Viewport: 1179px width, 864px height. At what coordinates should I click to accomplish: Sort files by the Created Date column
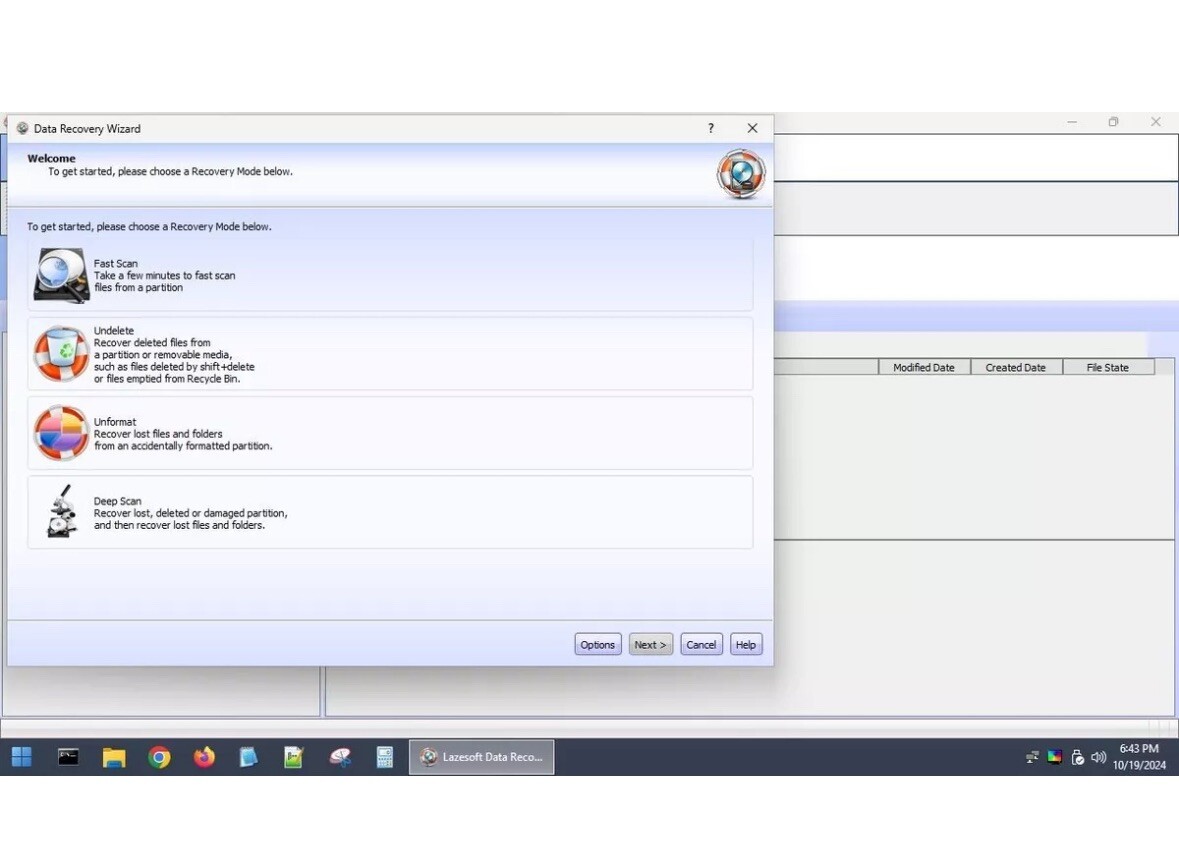[x=1015, y=367]
